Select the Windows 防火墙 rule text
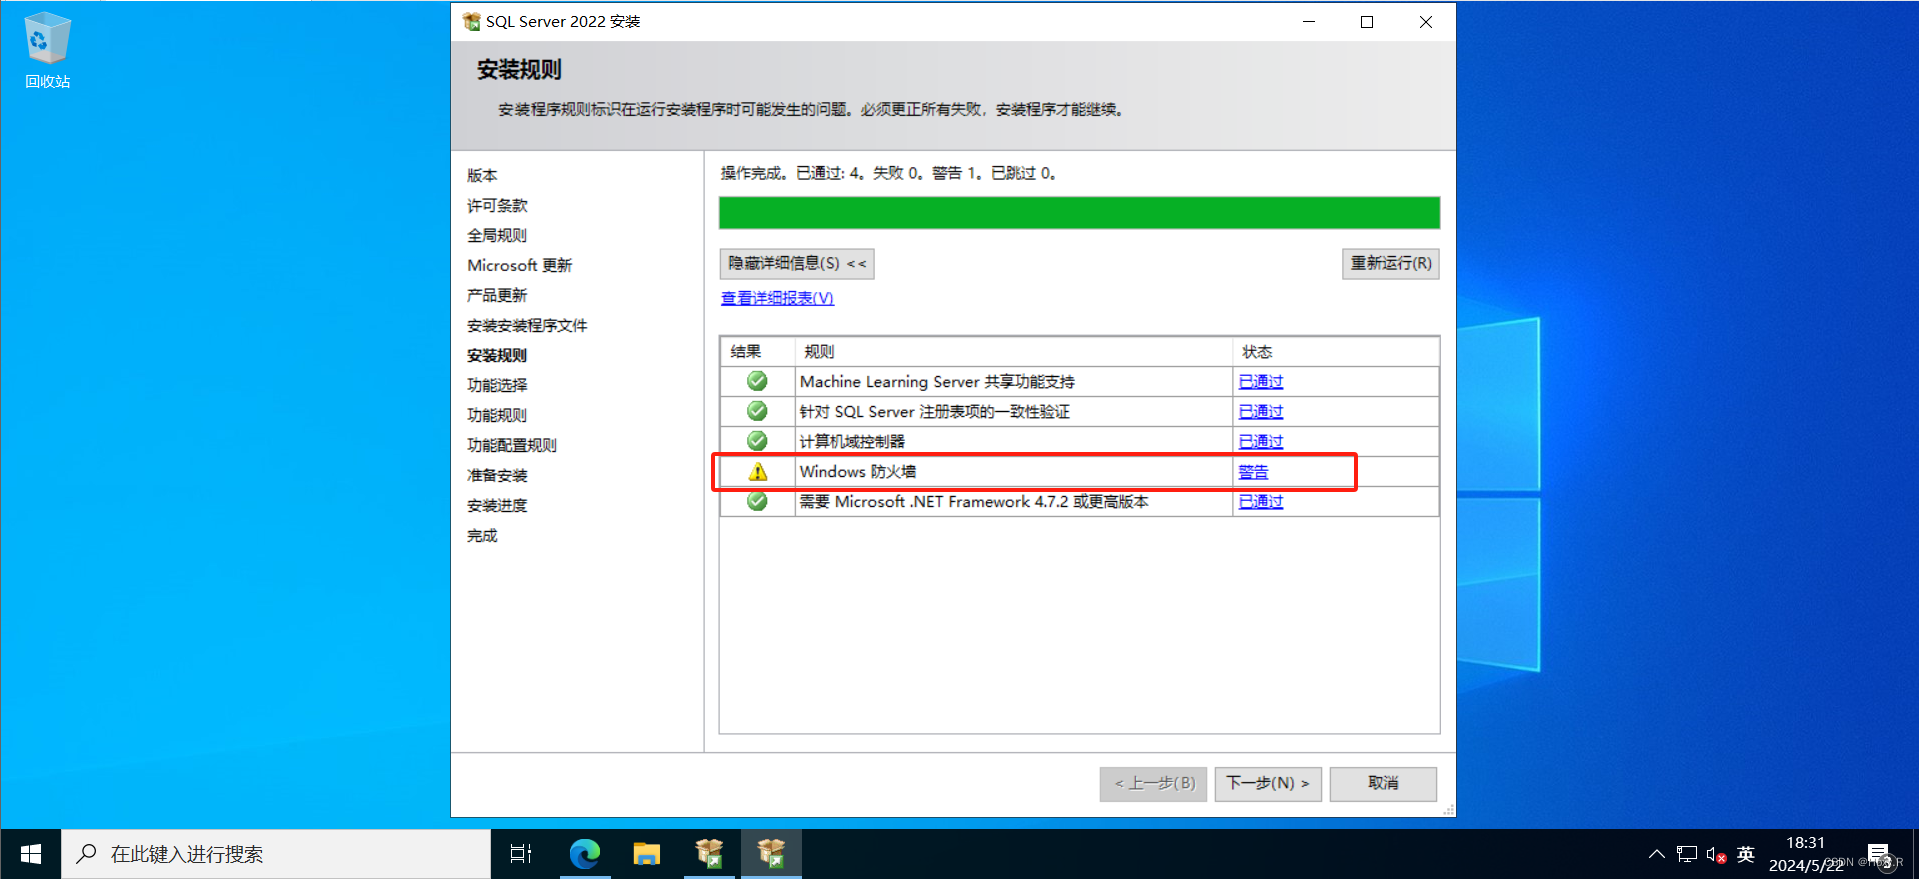 [x=858, y=472]
